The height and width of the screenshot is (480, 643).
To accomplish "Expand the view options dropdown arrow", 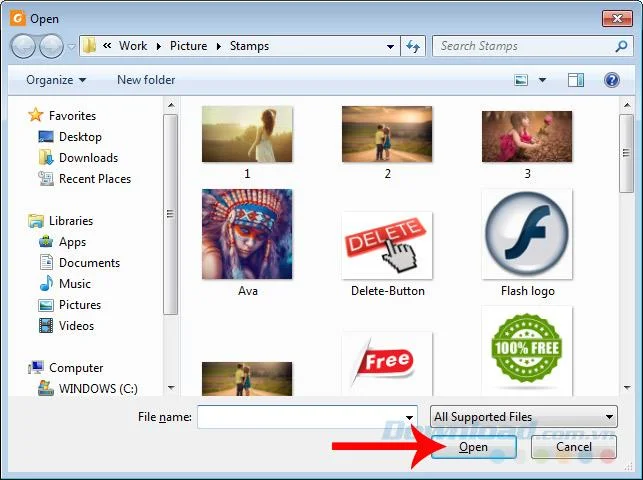I will pyautogui.click(x=542, y=80).
